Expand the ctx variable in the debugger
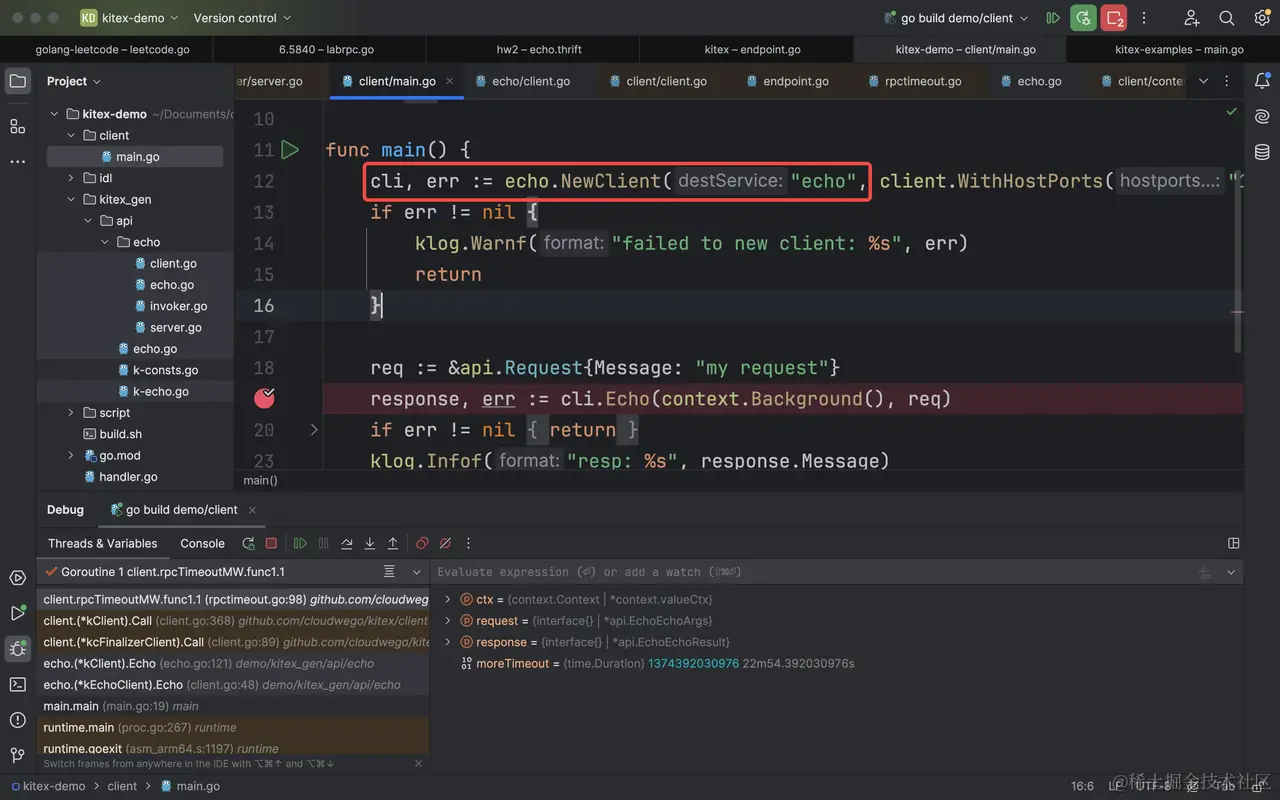The image size is (1280, 800). [448, 600]
